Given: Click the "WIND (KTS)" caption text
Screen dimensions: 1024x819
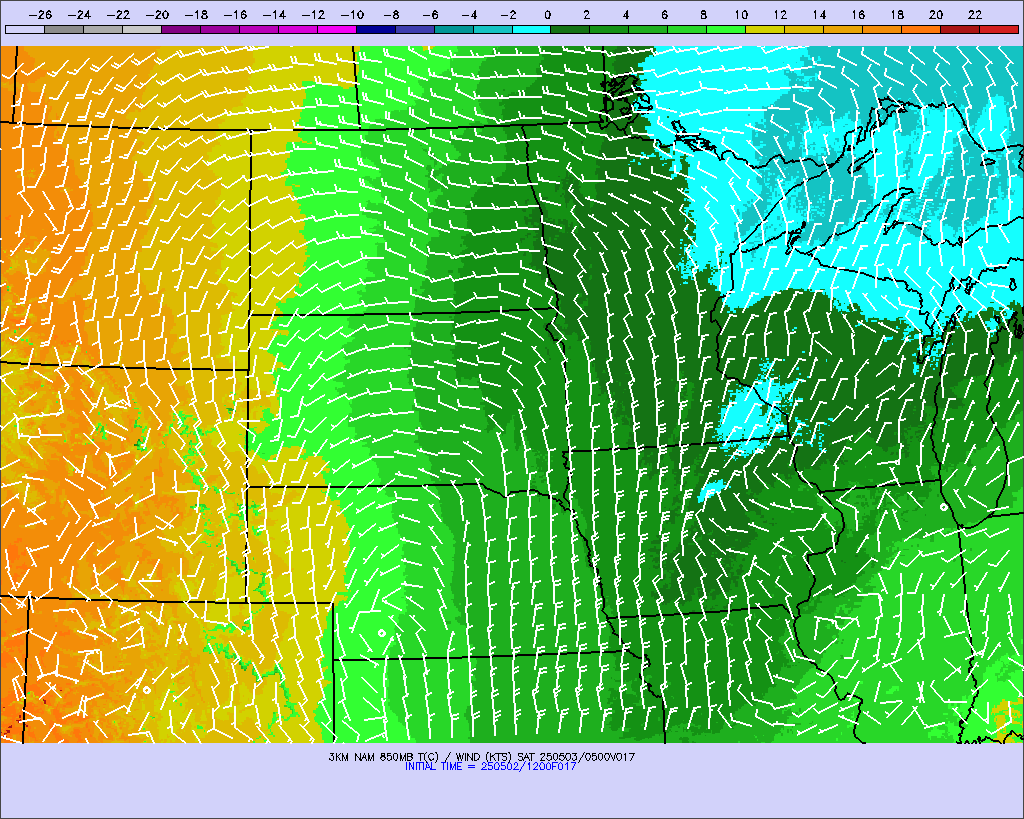Looking at the screenshot, I should pyautogui.click(x=484, y=757).
